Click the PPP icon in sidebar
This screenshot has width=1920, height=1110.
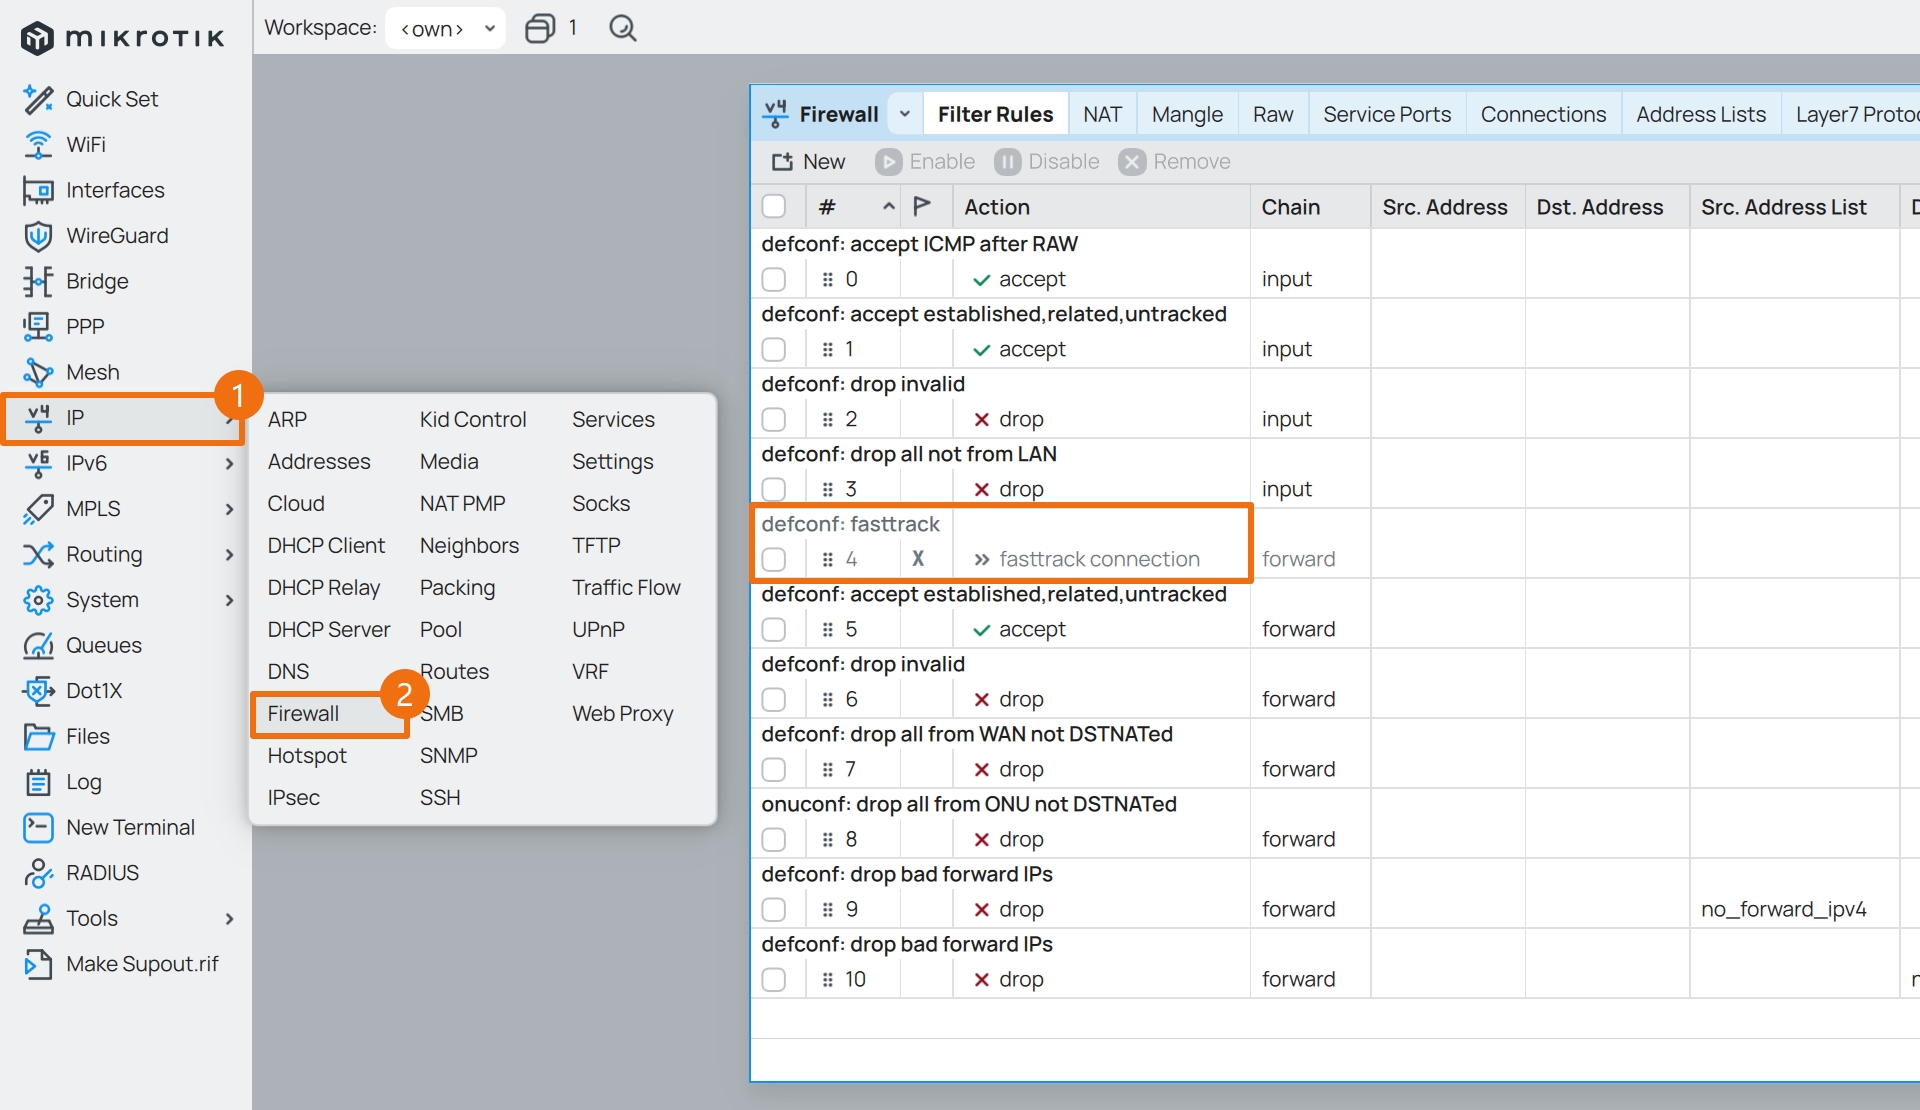pos(38,327)
